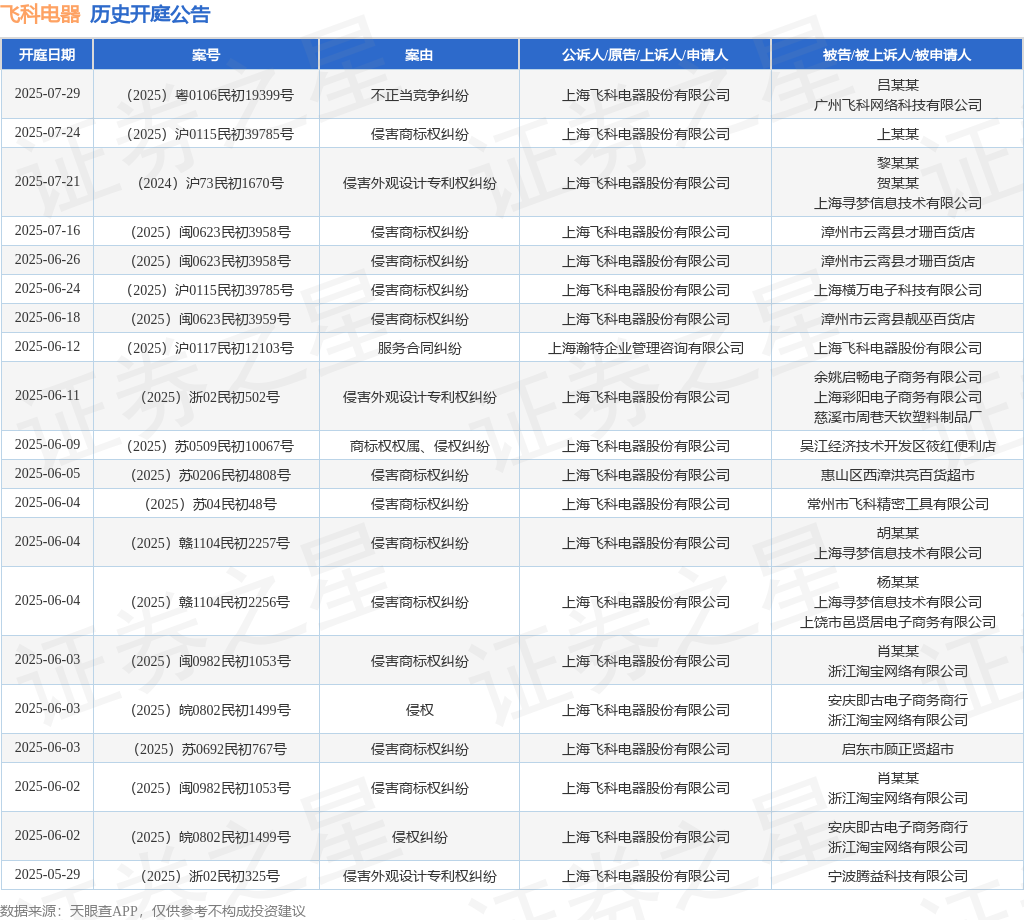Image resolution: width=1024 pixels, height=920 pixels.
Task: Click defendant 宁波腾益科技有限公司
Action: point(897,876)
